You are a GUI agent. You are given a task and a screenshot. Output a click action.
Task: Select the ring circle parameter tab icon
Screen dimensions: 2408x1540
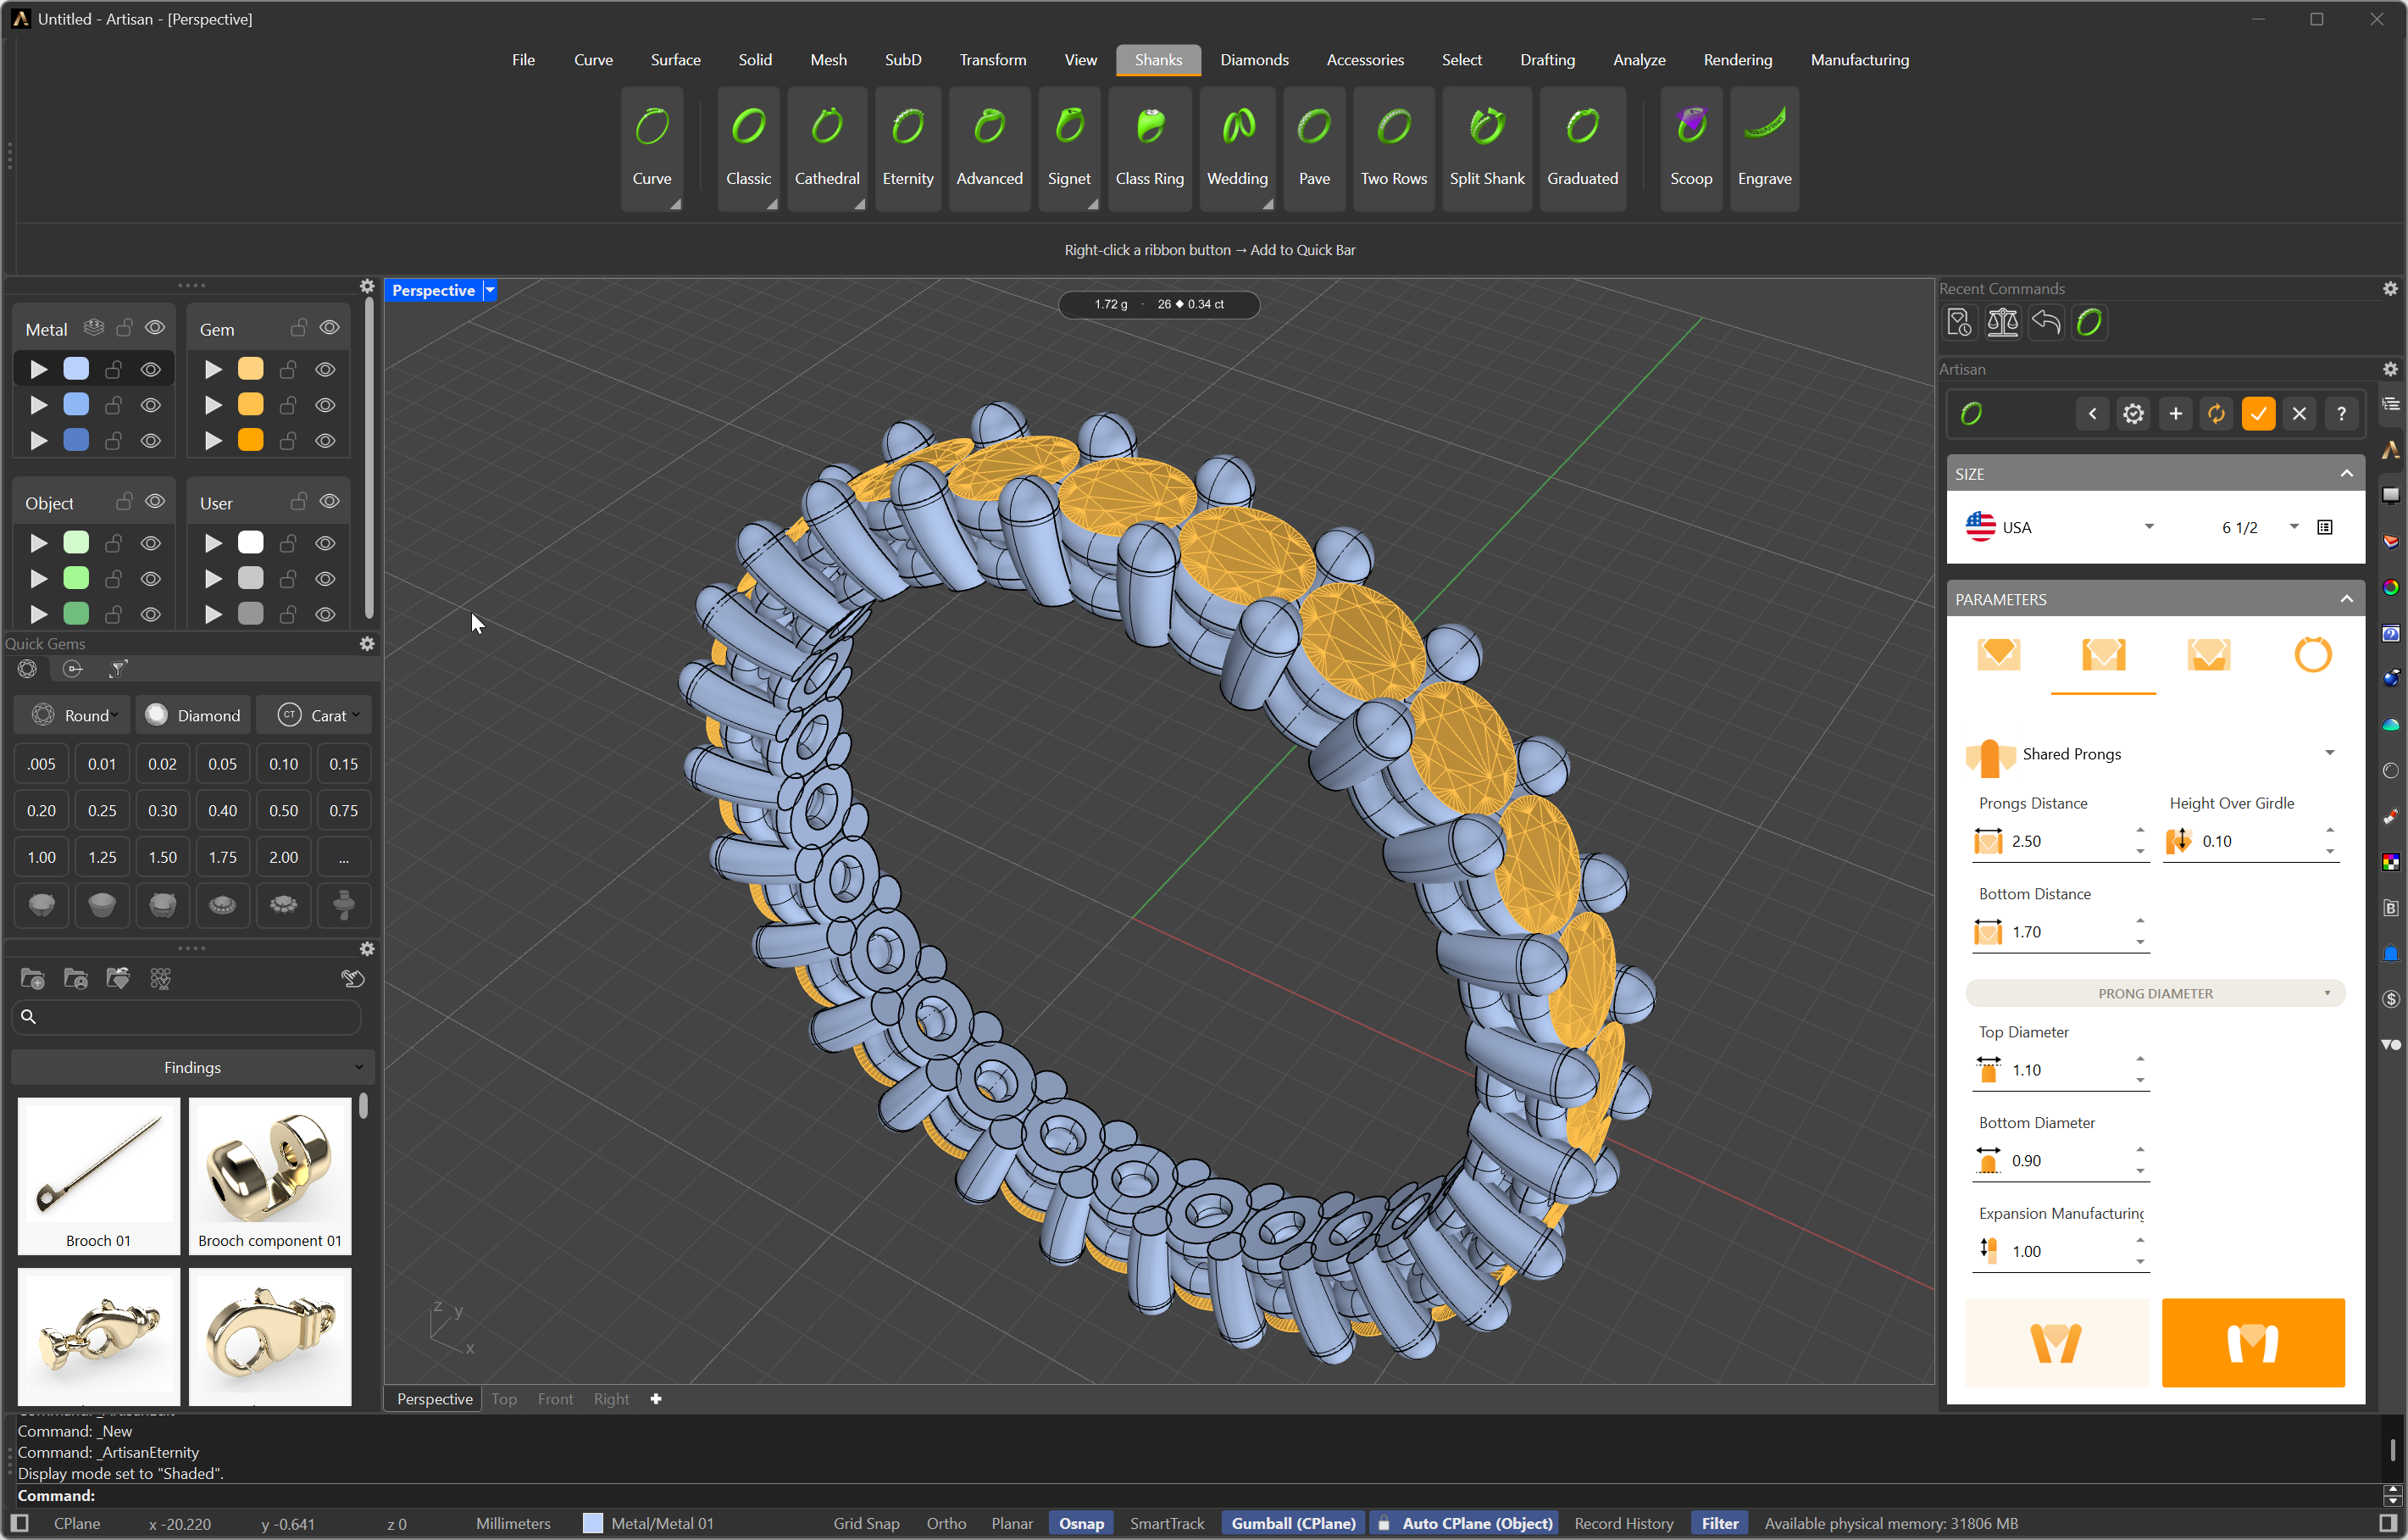[x=2312, y=655]
